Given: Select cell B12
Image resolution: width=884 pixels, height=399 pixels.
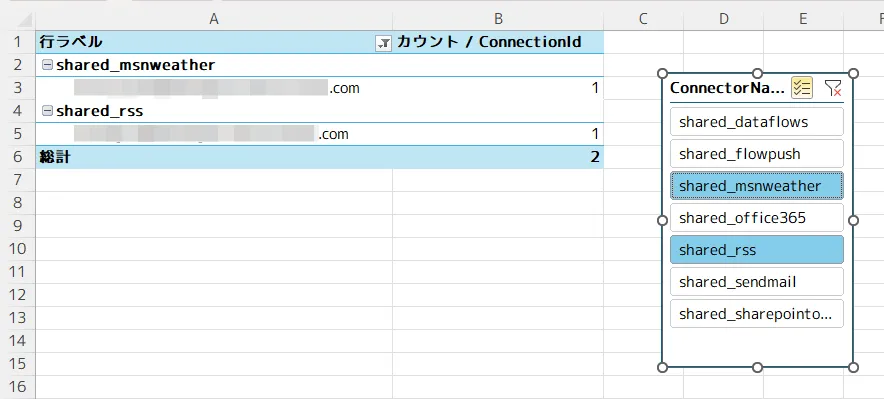Looking at the screenshot, I should pos(498,295).
